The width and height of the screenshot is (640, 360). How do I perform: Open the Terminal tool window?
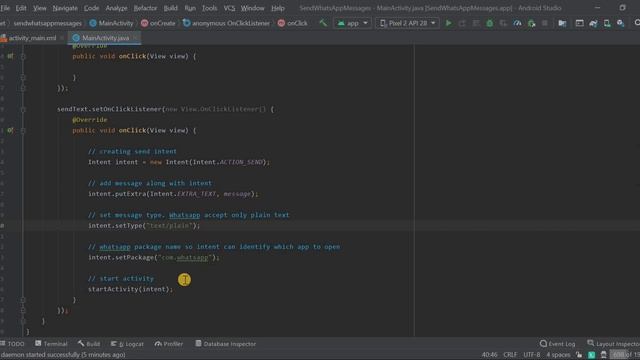point(51,344)
